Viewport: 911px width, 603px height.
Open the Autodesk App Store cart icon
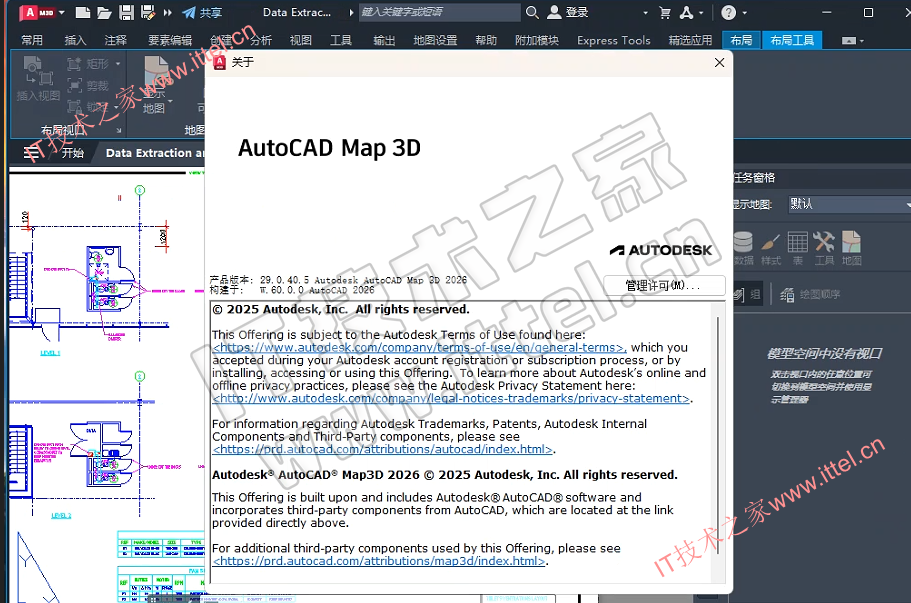pos(665,12)
